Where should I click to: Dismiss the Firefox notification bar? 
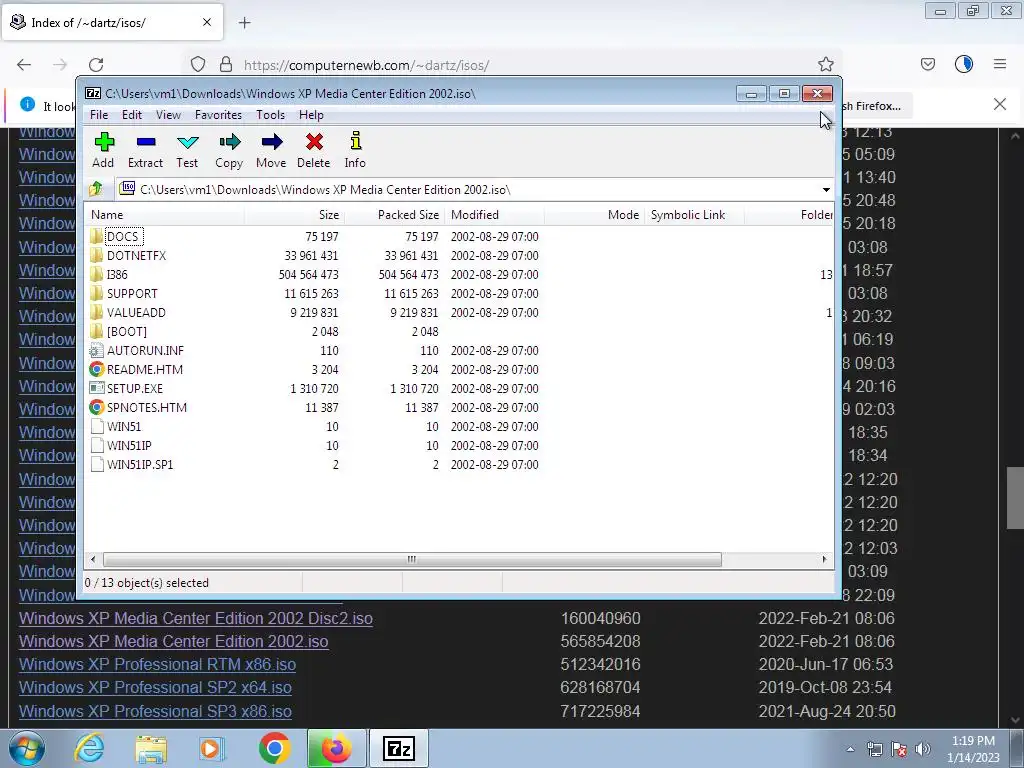click(1000, 104)
